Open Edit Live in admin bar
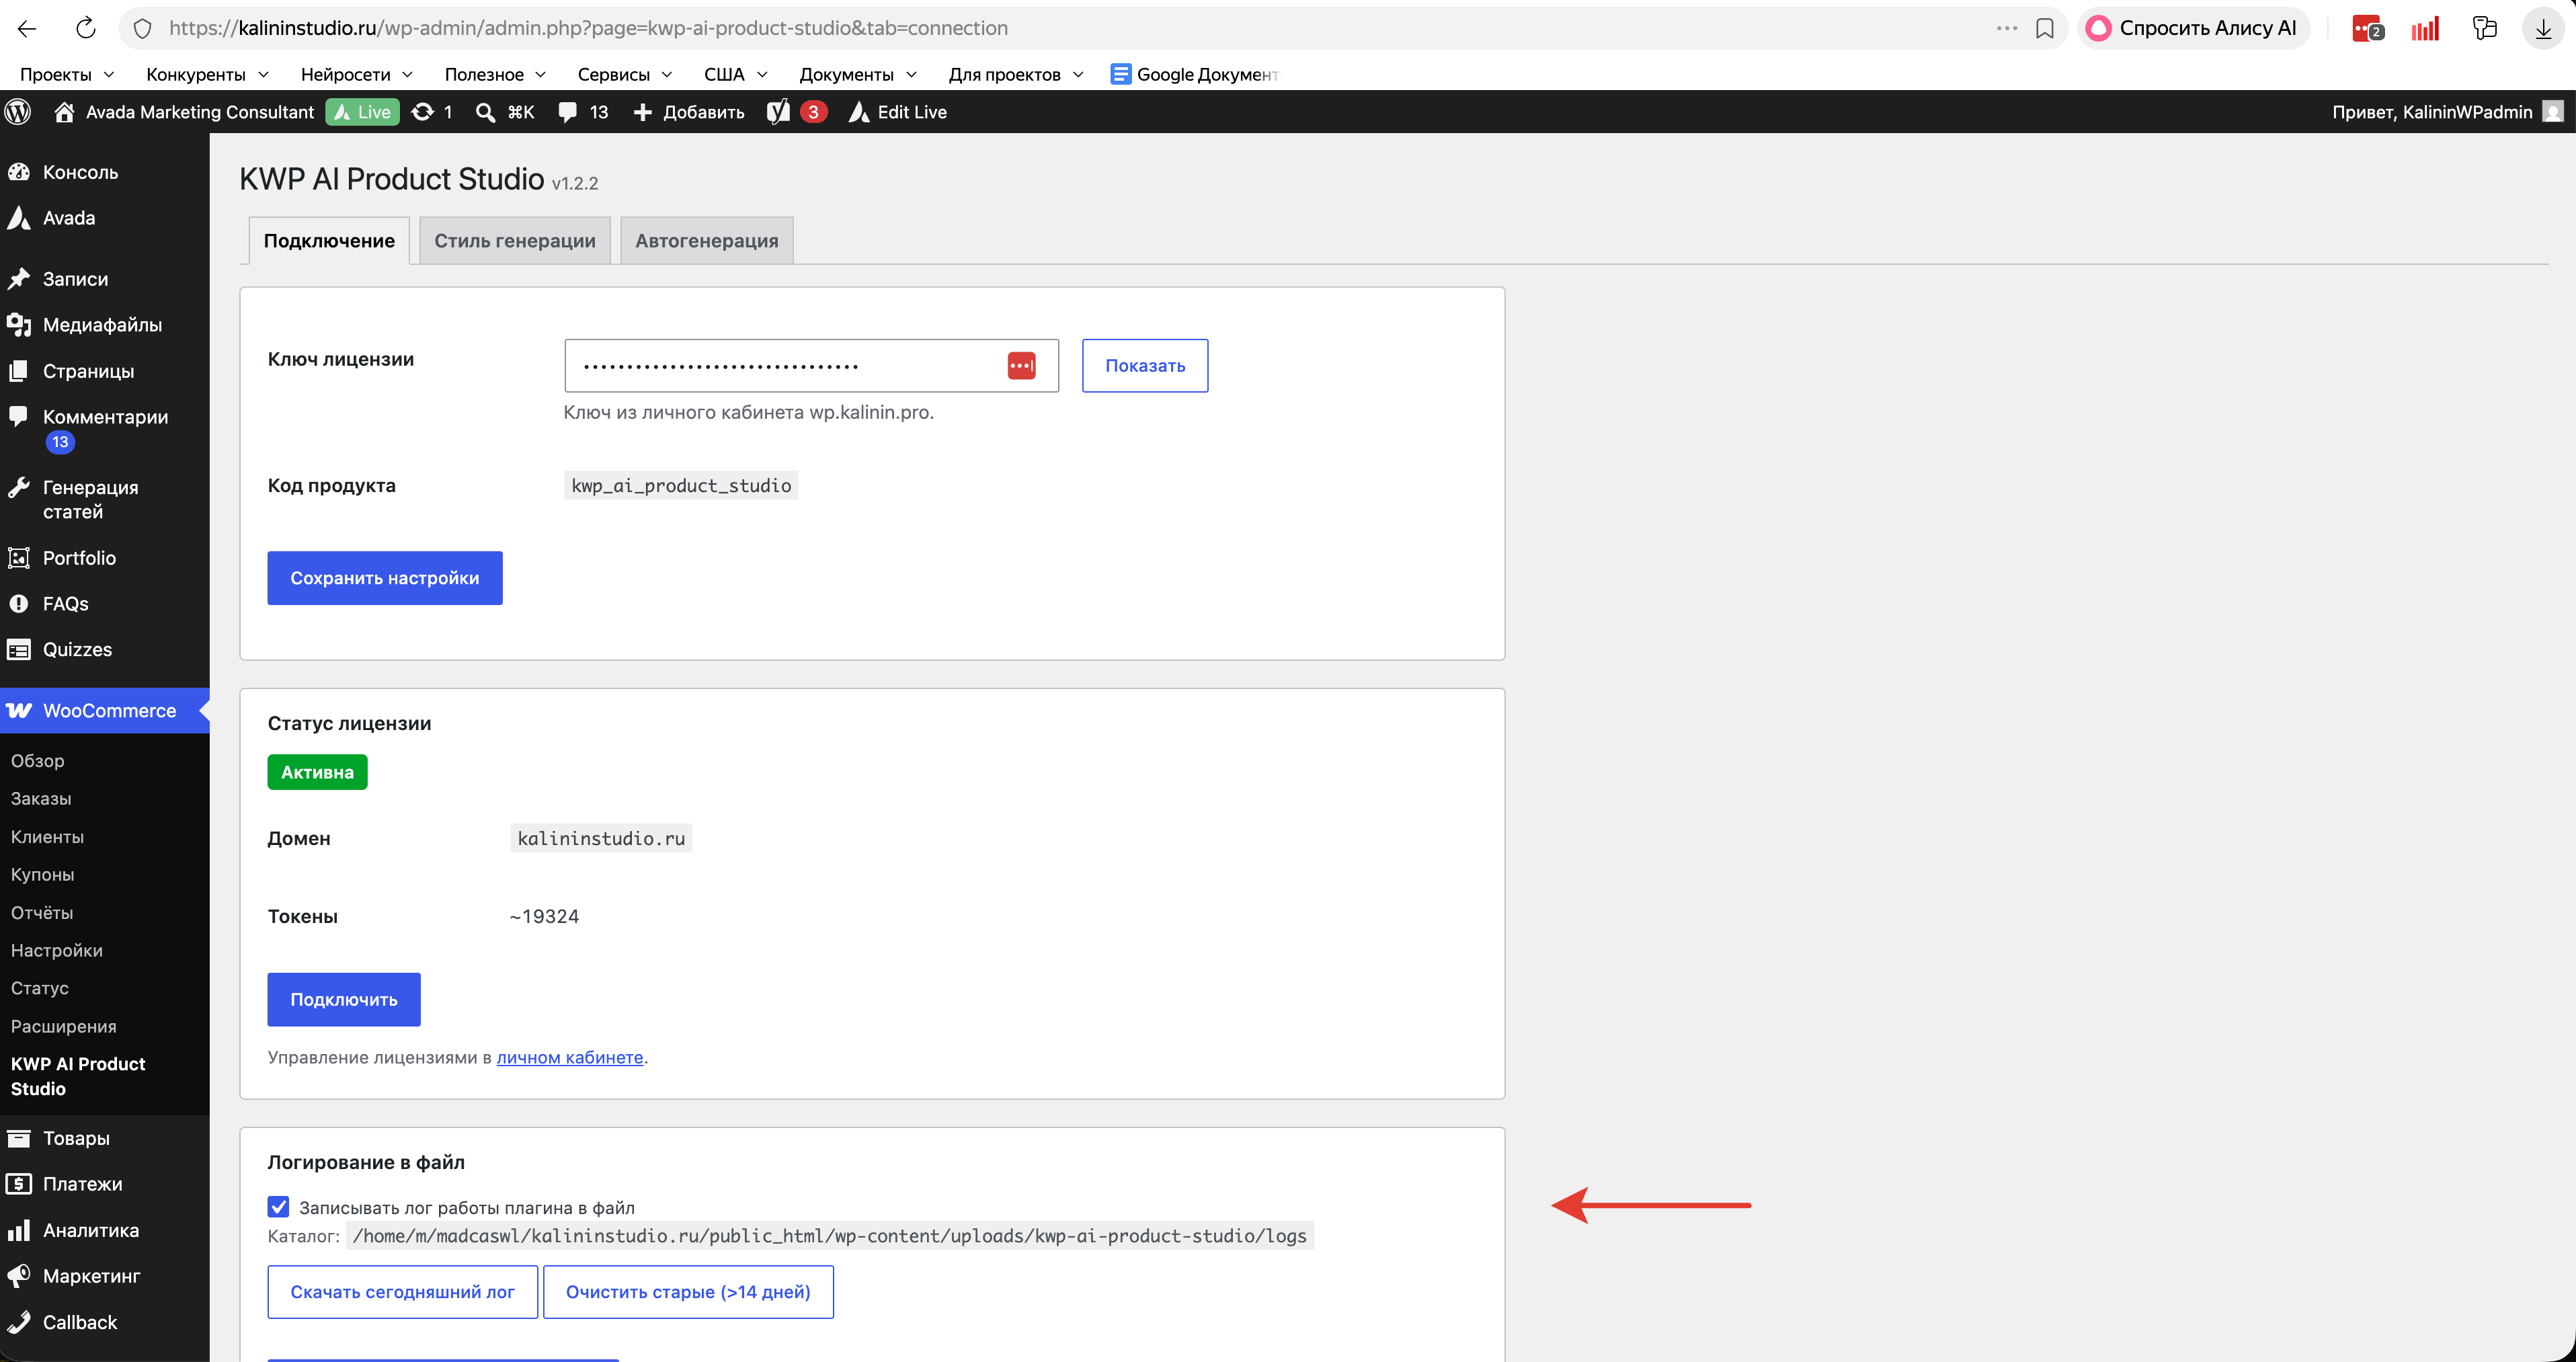 [x=897, y=112]
